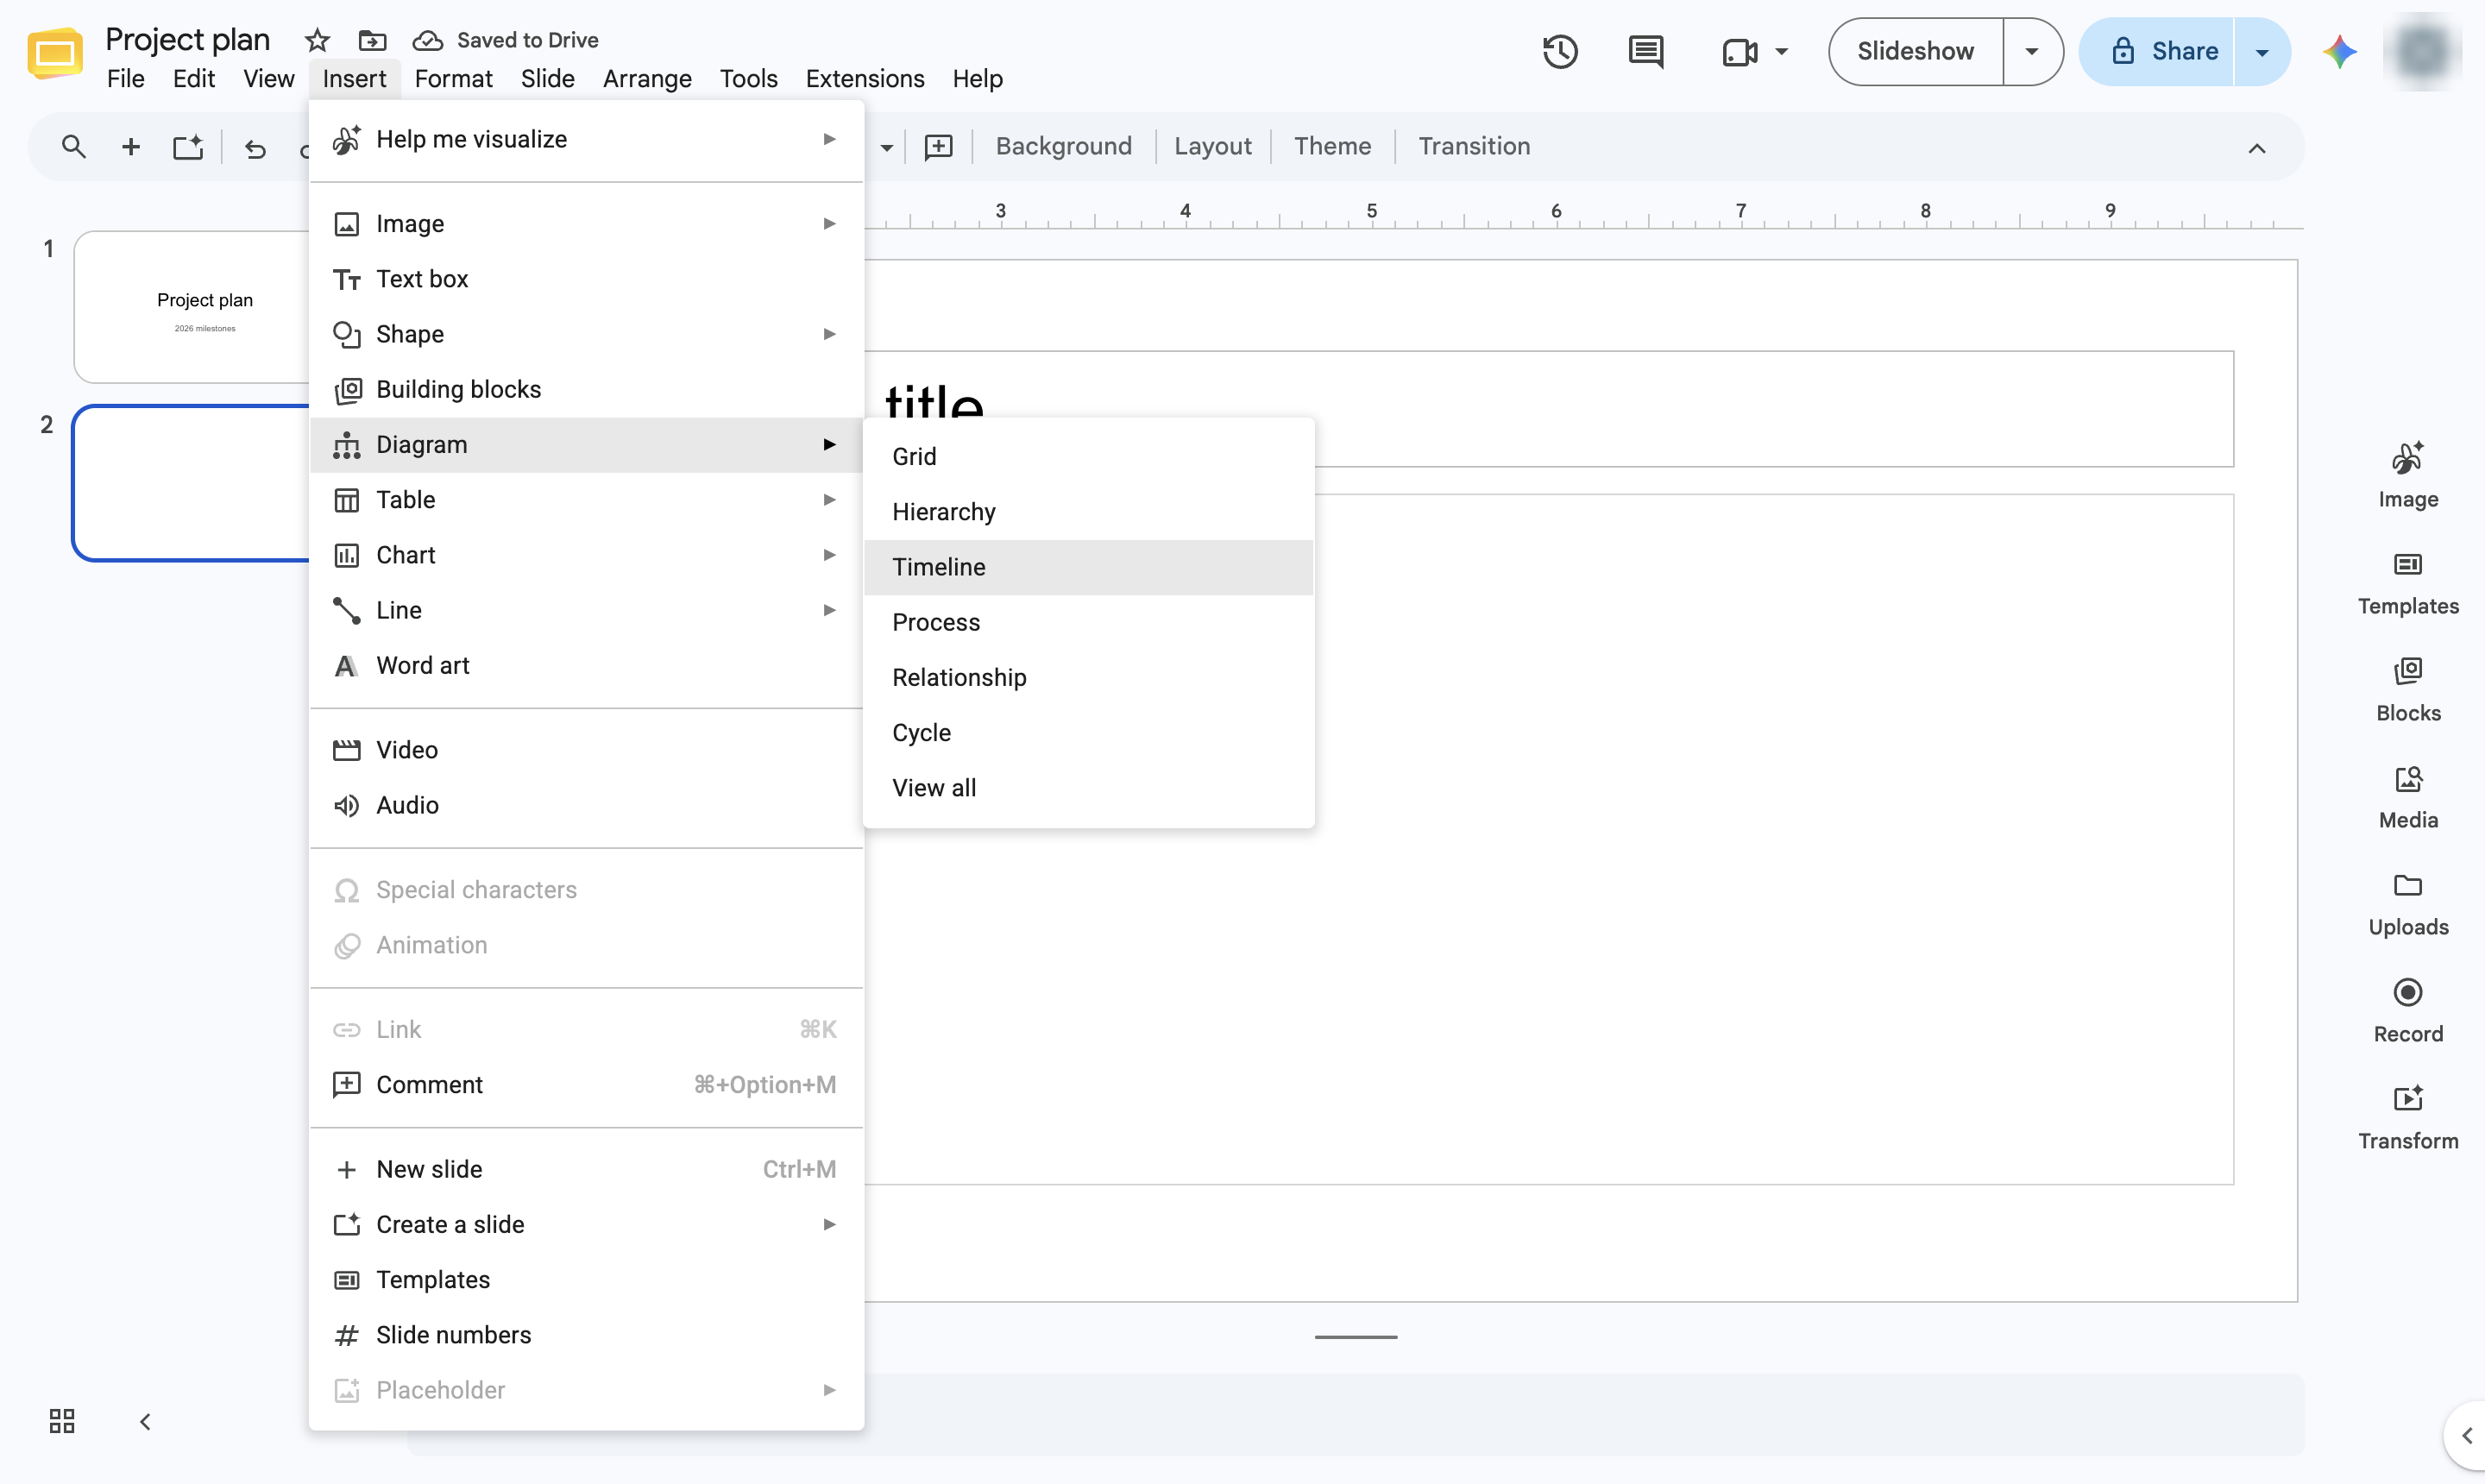
Task: Open the comments panel icon
Action: [x=1645, y=51]
